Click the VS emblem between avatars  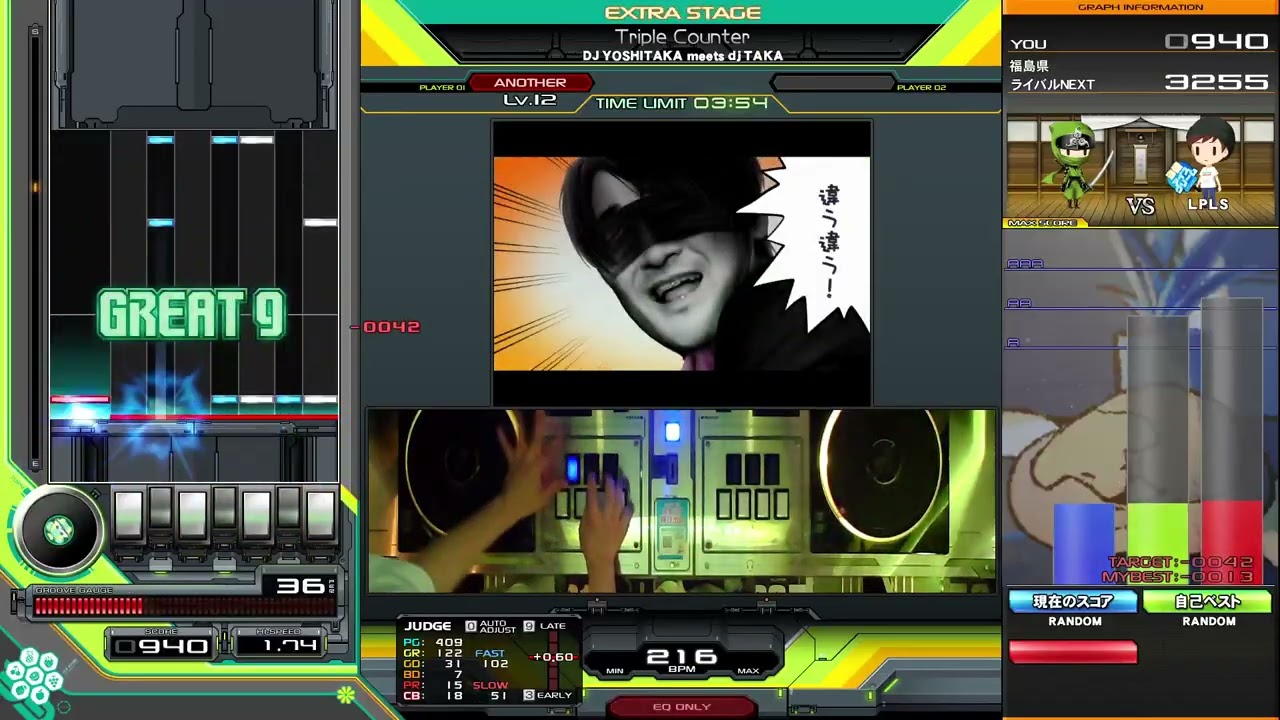(1141, 206)
